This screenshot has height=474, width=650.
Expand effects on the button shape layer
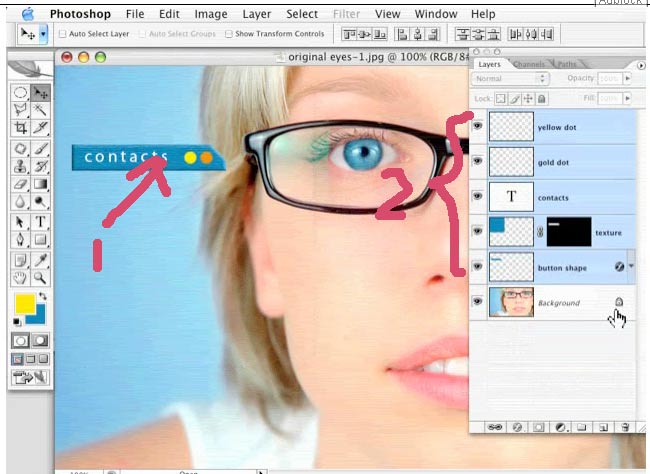click(x=632, y=266)
